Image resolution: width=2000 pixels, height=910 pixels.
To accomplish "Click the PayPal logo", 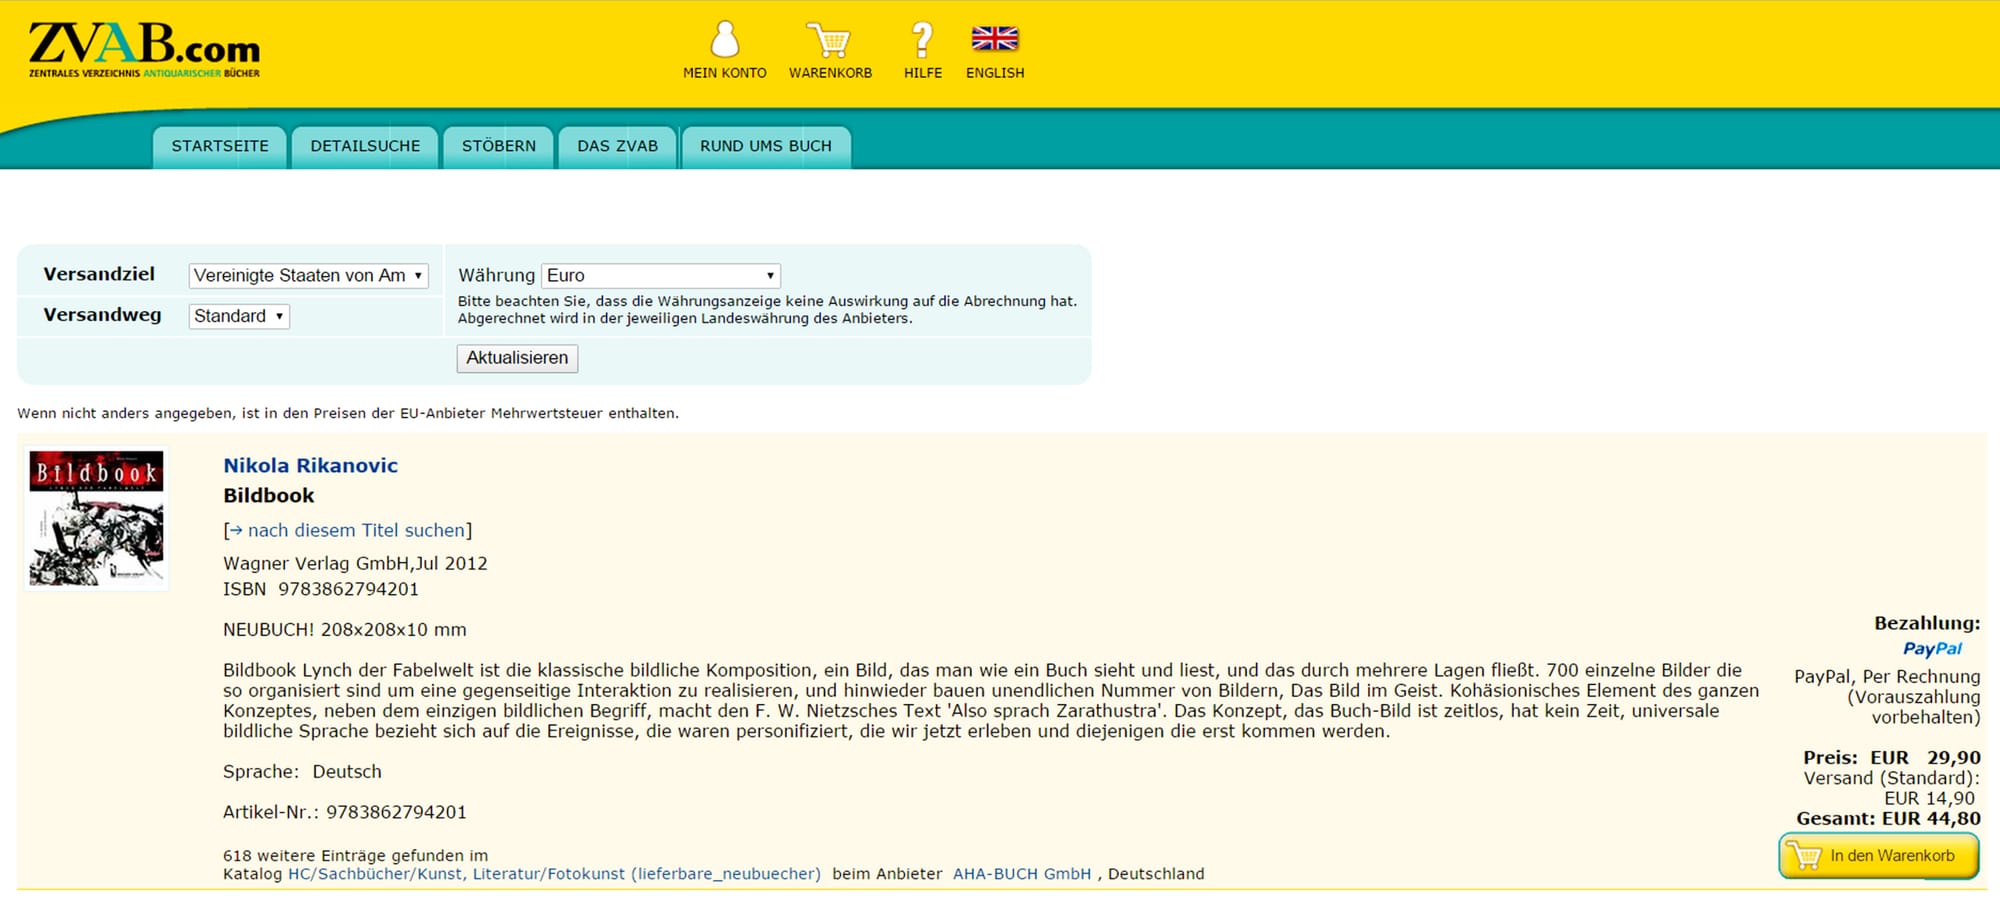I will point(1931,649).
